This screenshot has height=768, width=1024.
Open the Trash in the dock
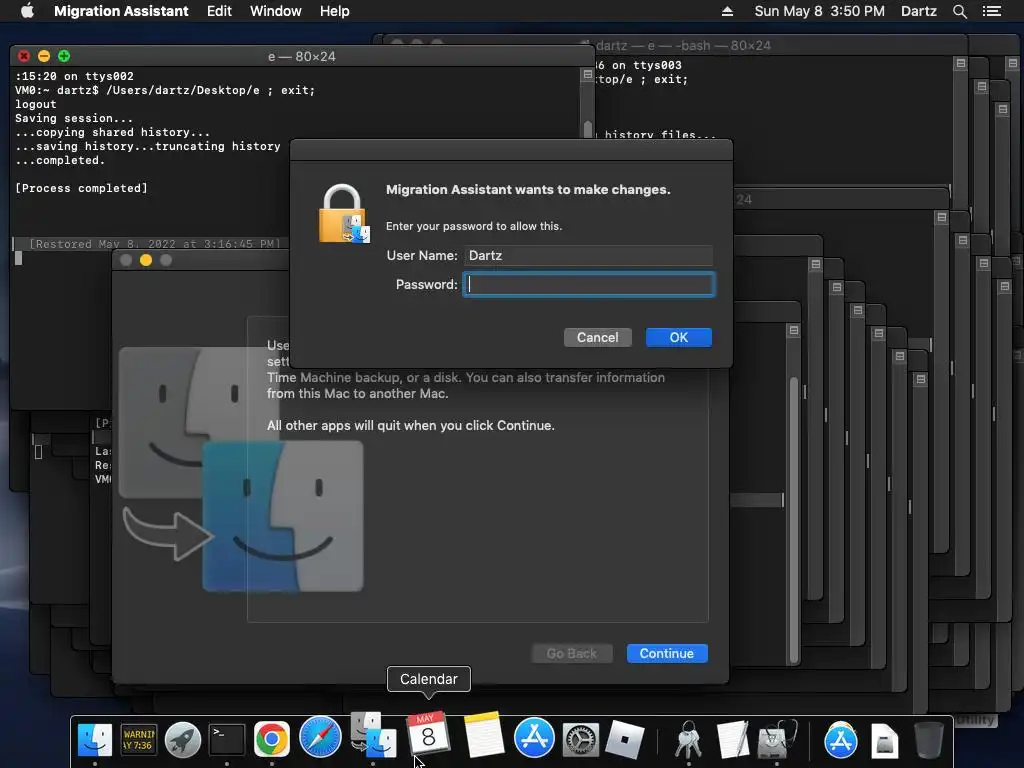click(928, 739)
